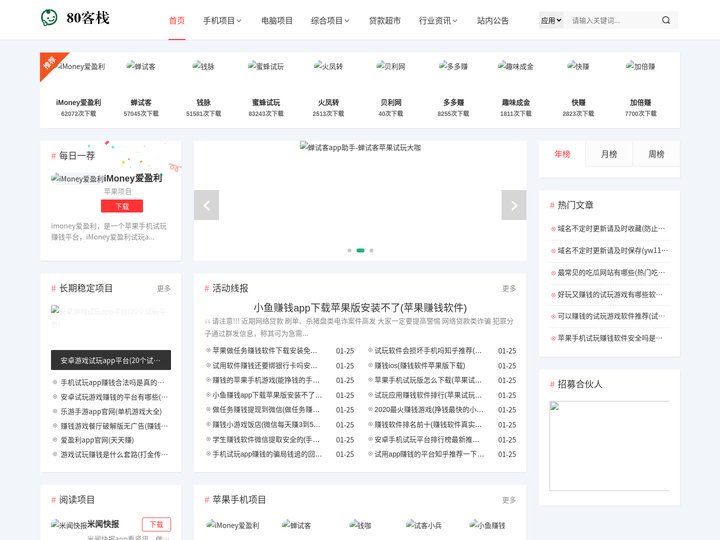Open 试客小兵 icon in 苹果手机项目
Screen dimensions: 720x540
click(423, 525)
